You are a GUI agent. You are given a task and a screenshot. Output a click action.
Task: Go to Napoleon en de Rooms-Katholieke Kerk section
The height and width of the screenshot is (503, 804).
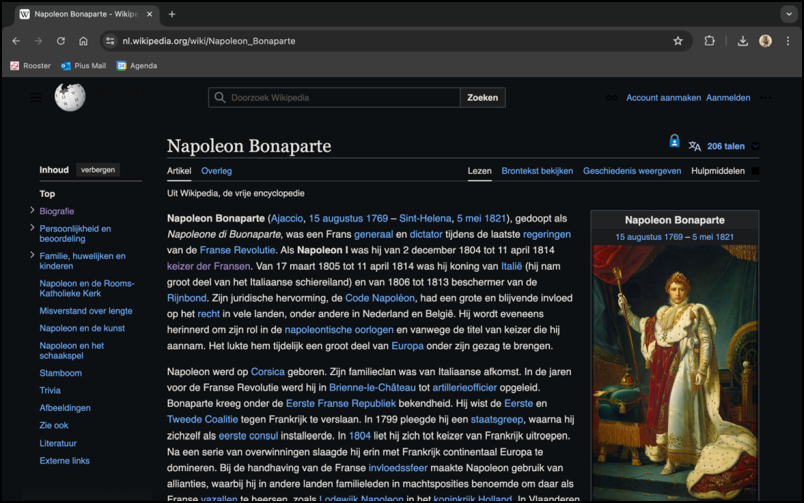coord(87,288)
